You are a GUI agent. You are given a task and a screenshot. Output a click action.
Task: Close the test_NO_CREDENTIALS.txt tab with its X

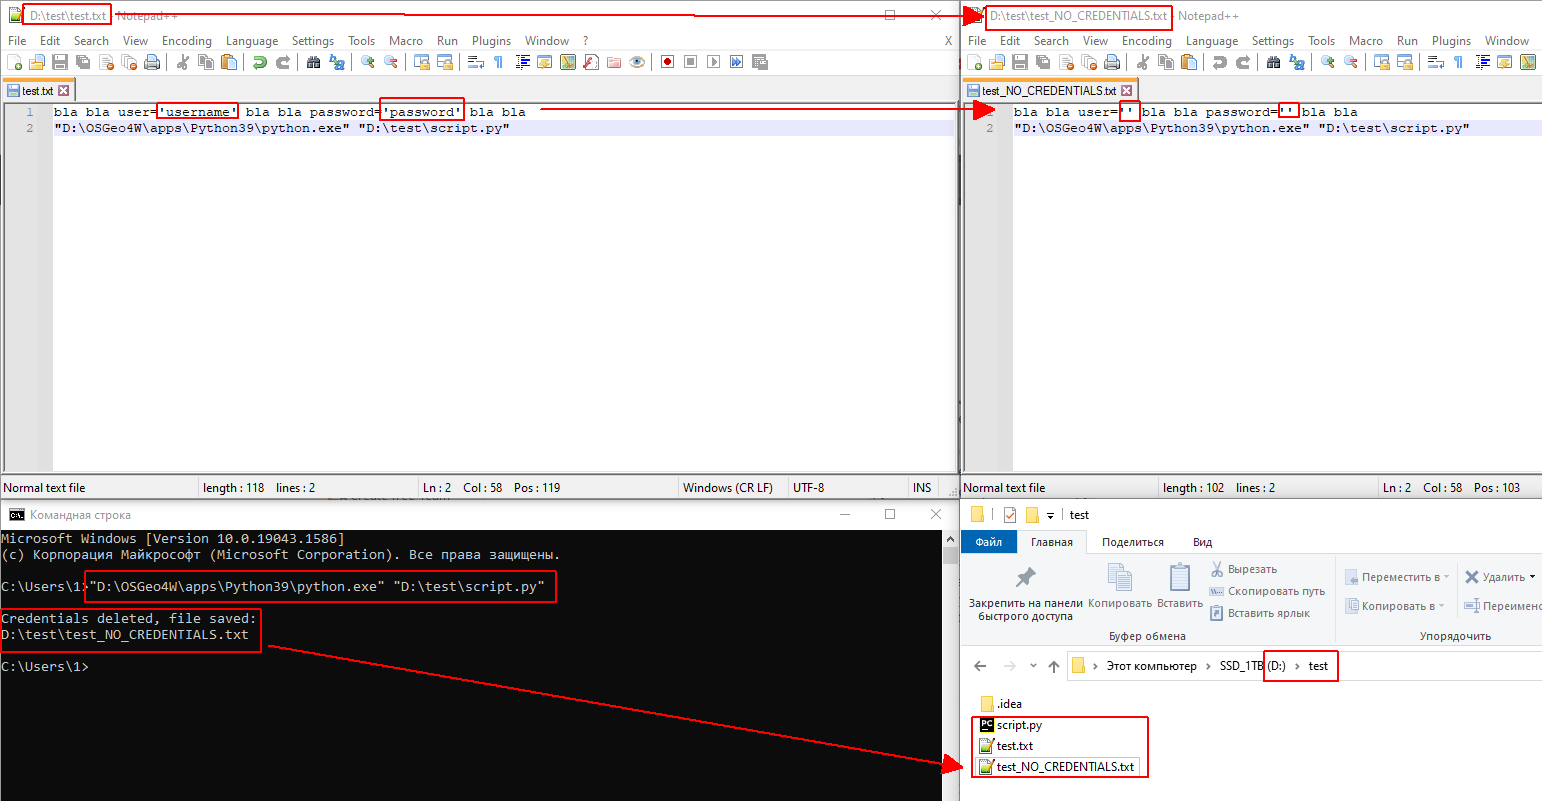(1127, 91)
